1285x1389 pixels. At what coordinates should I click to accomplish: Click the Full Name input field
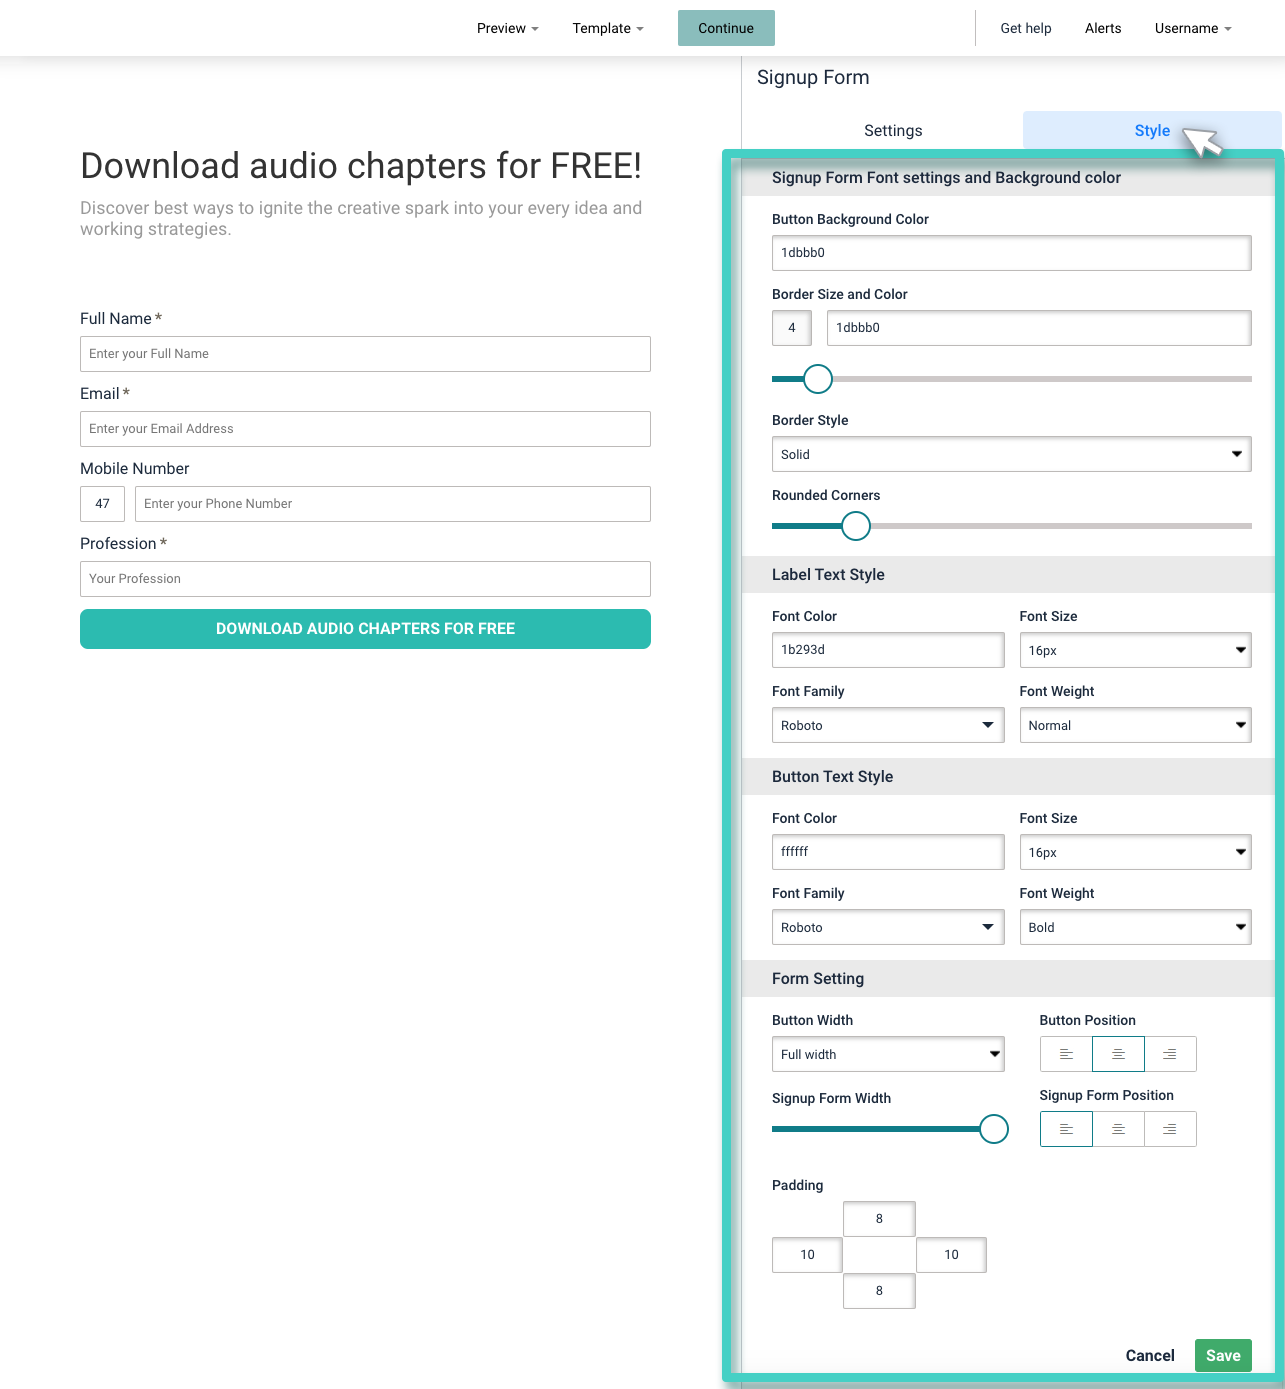click(365, 354)
